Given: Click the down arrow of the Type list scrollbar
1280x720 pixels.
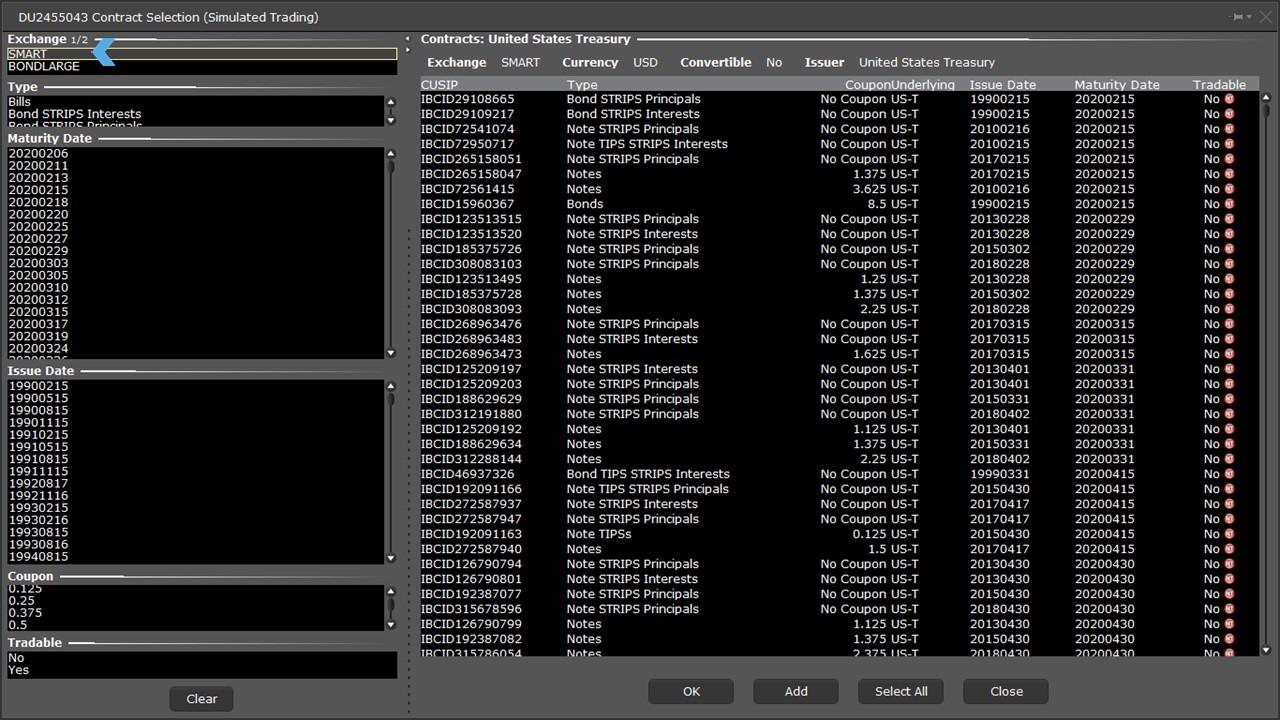Looking at the screenshot, I should 391,120.
